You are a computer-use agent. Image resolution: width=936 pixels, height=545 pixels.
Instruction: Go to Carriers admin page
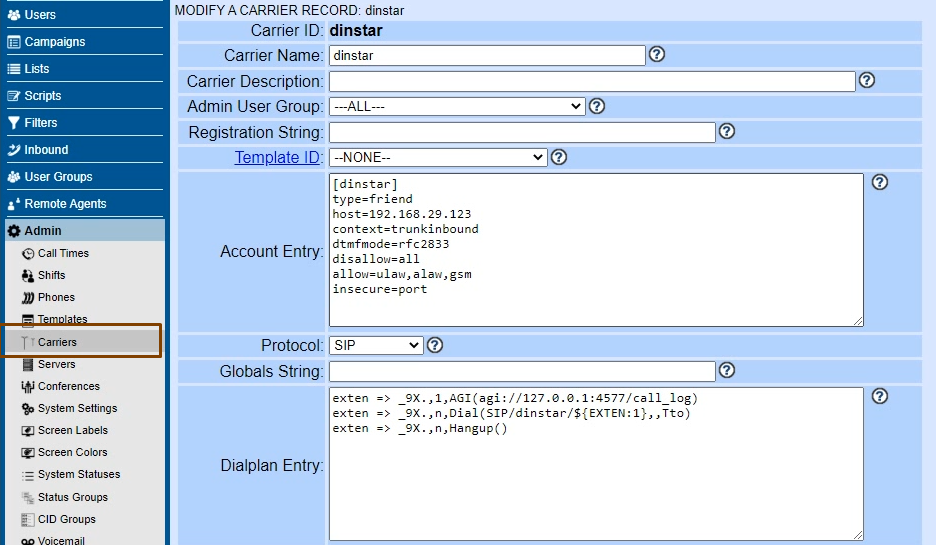pyautogui.click(x=57, y=342)
